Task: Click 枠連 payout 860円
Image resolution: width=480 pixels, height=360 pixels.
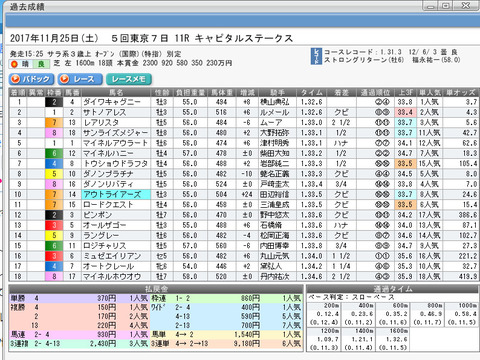Action: tap(250, 298)
